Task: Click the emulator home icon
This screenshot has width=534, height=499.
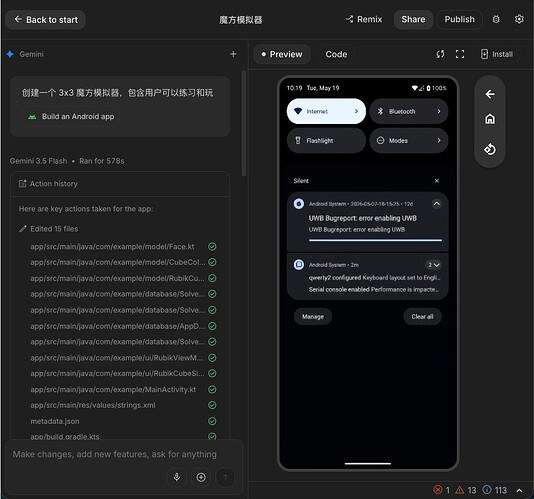Action: pos(490,119)
